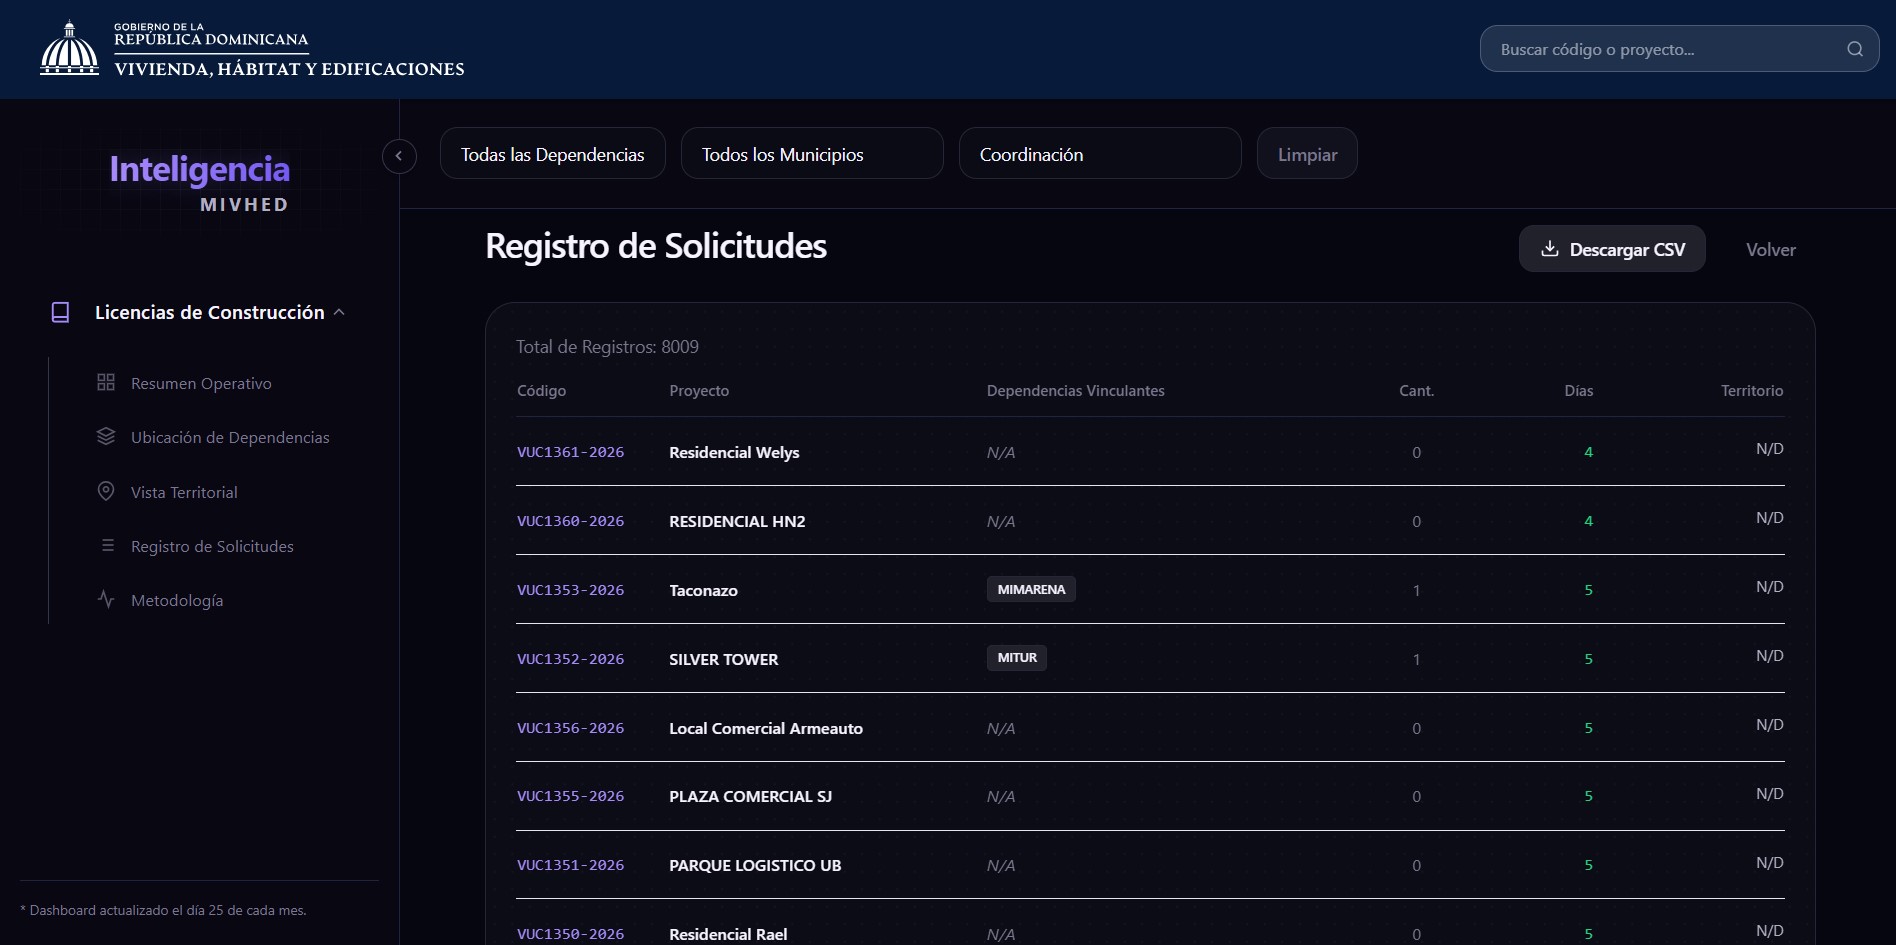The width and height of the screenshot is (1896, 945).
Task: Click the download icon in Descargar CSV
Action: pyautogui.click(x=1549, y=249)
